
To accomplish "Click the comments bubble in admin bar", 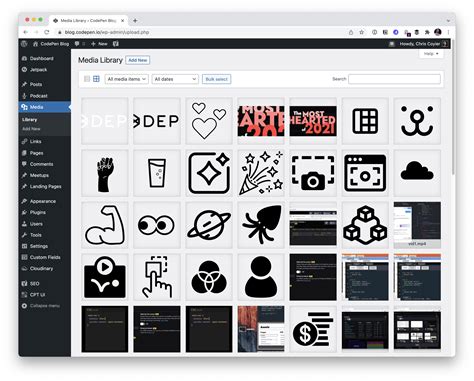I will tap(77, 44).
